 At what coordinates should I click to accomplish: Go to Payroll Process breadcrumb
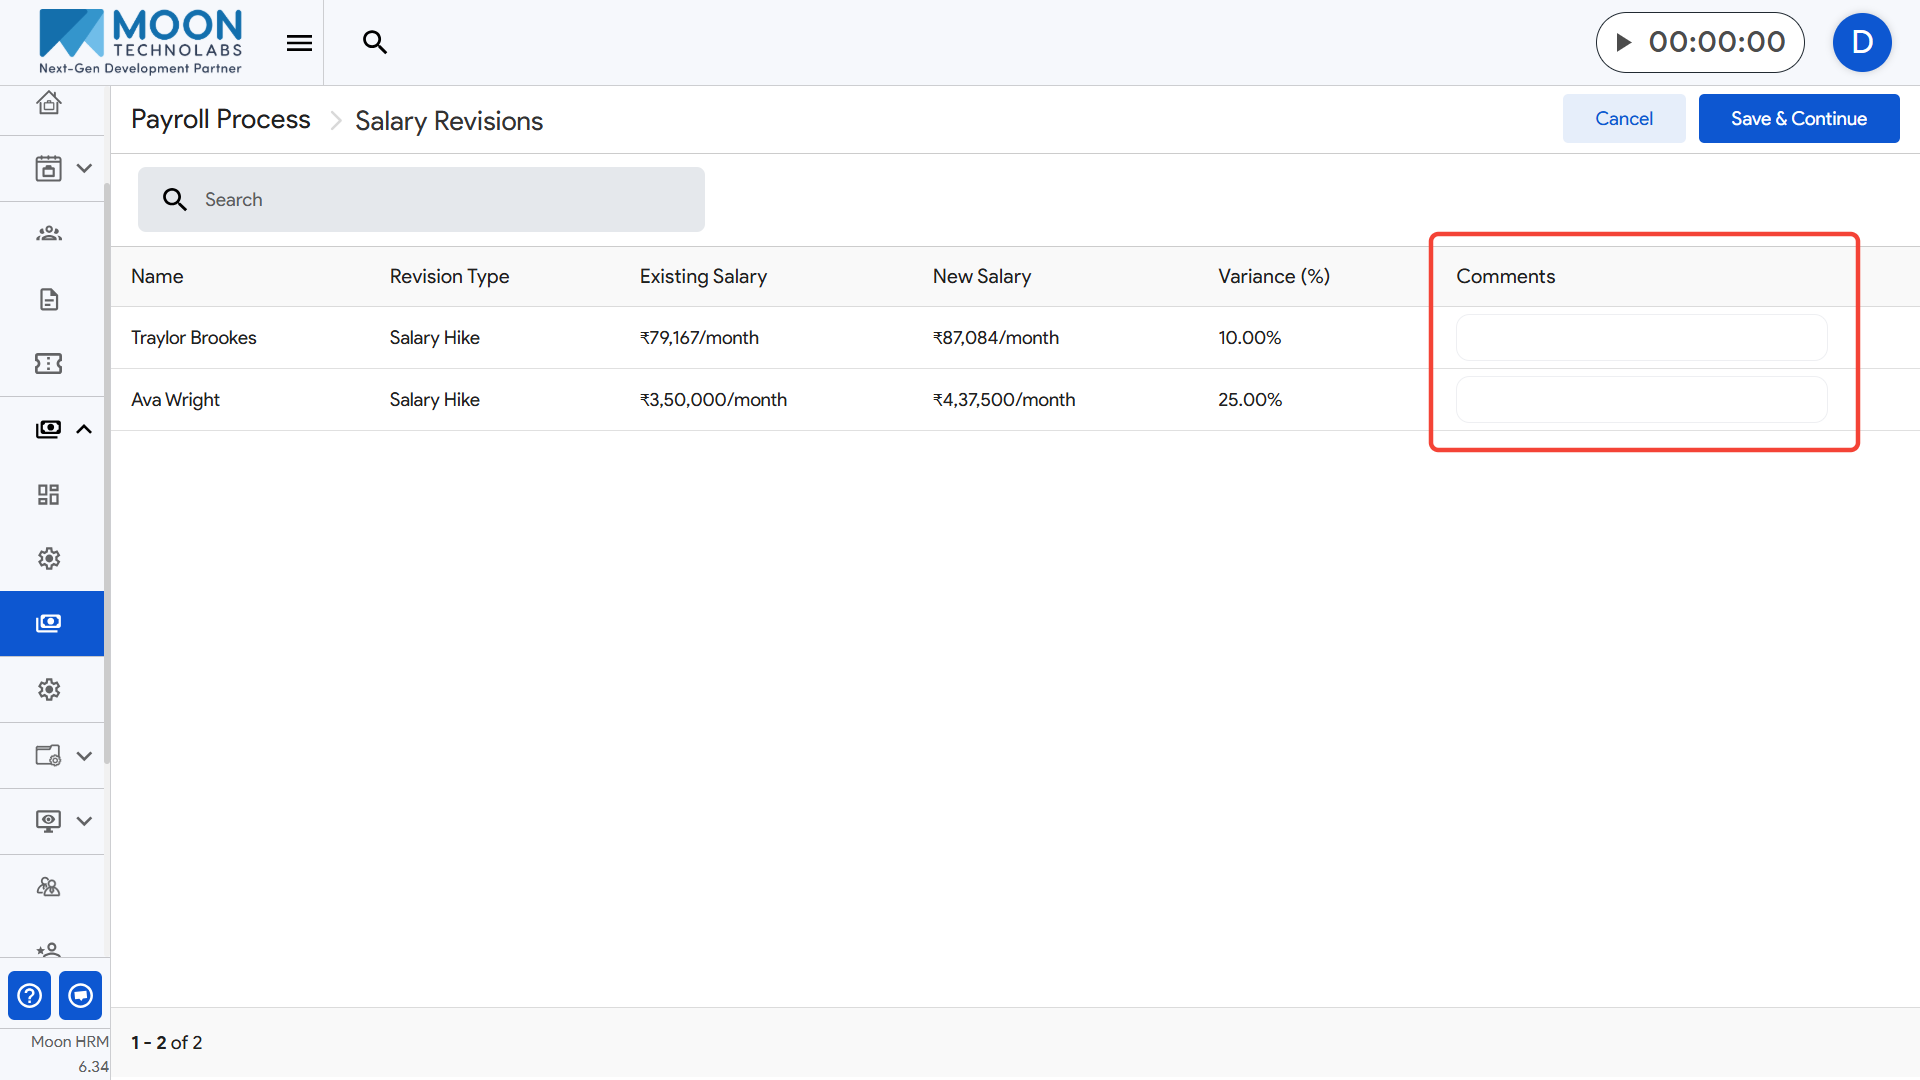point(220,119)
